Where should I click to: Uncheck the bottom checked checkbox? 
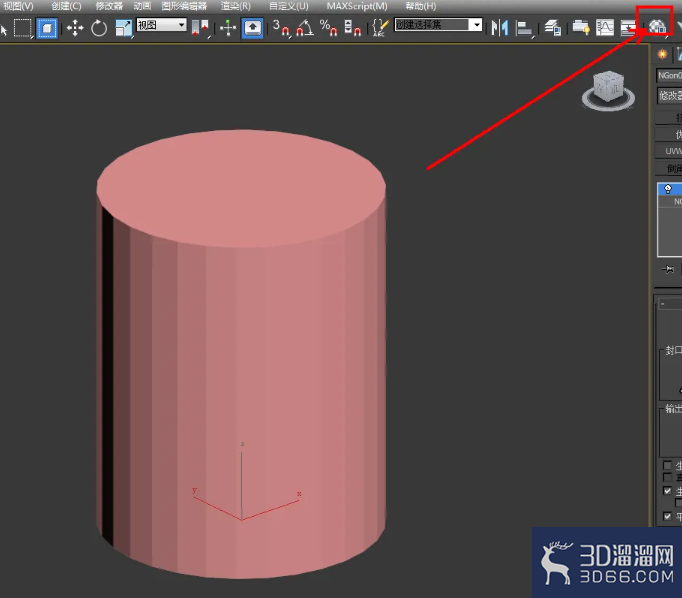(667, 516)
